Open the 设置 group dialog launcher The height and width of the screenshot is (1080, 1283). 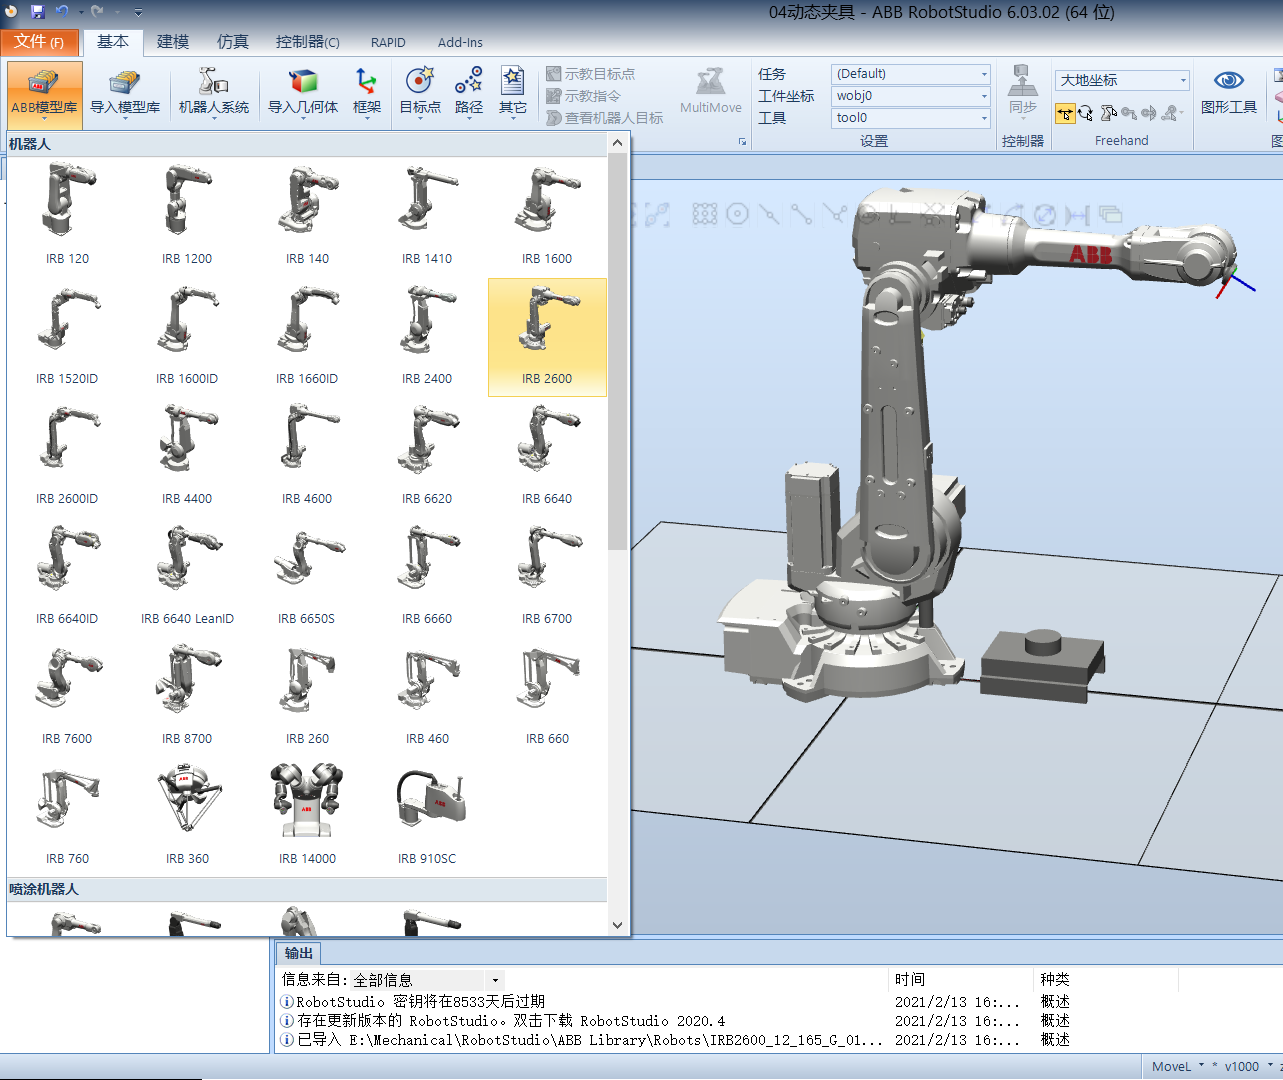(742, 142)
